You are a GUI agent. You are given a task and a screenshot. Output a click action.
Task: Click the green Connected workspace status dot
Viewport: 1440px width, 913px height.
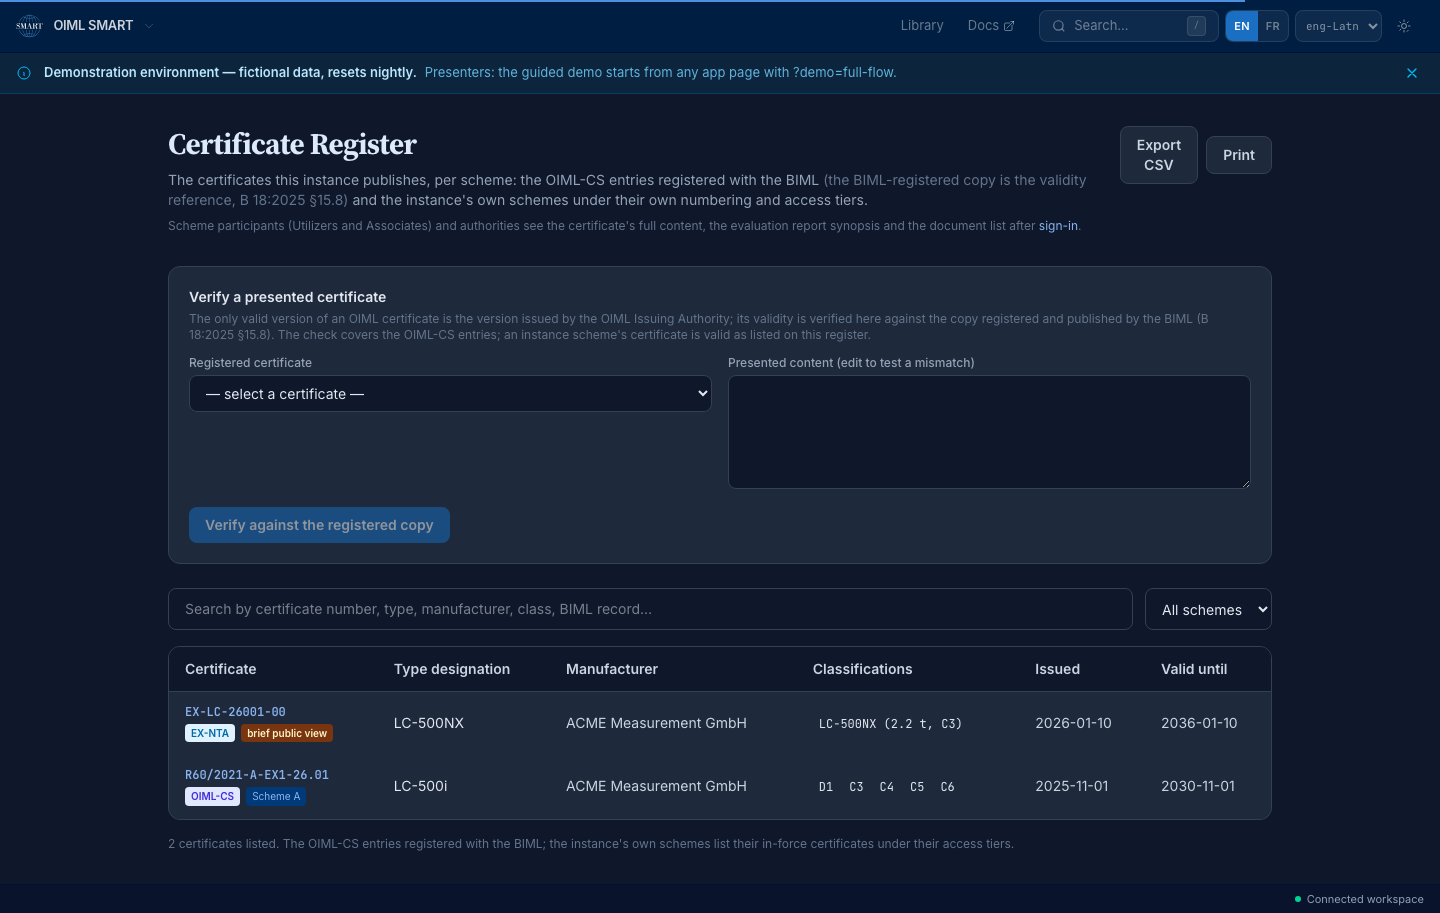point(1298,899)
